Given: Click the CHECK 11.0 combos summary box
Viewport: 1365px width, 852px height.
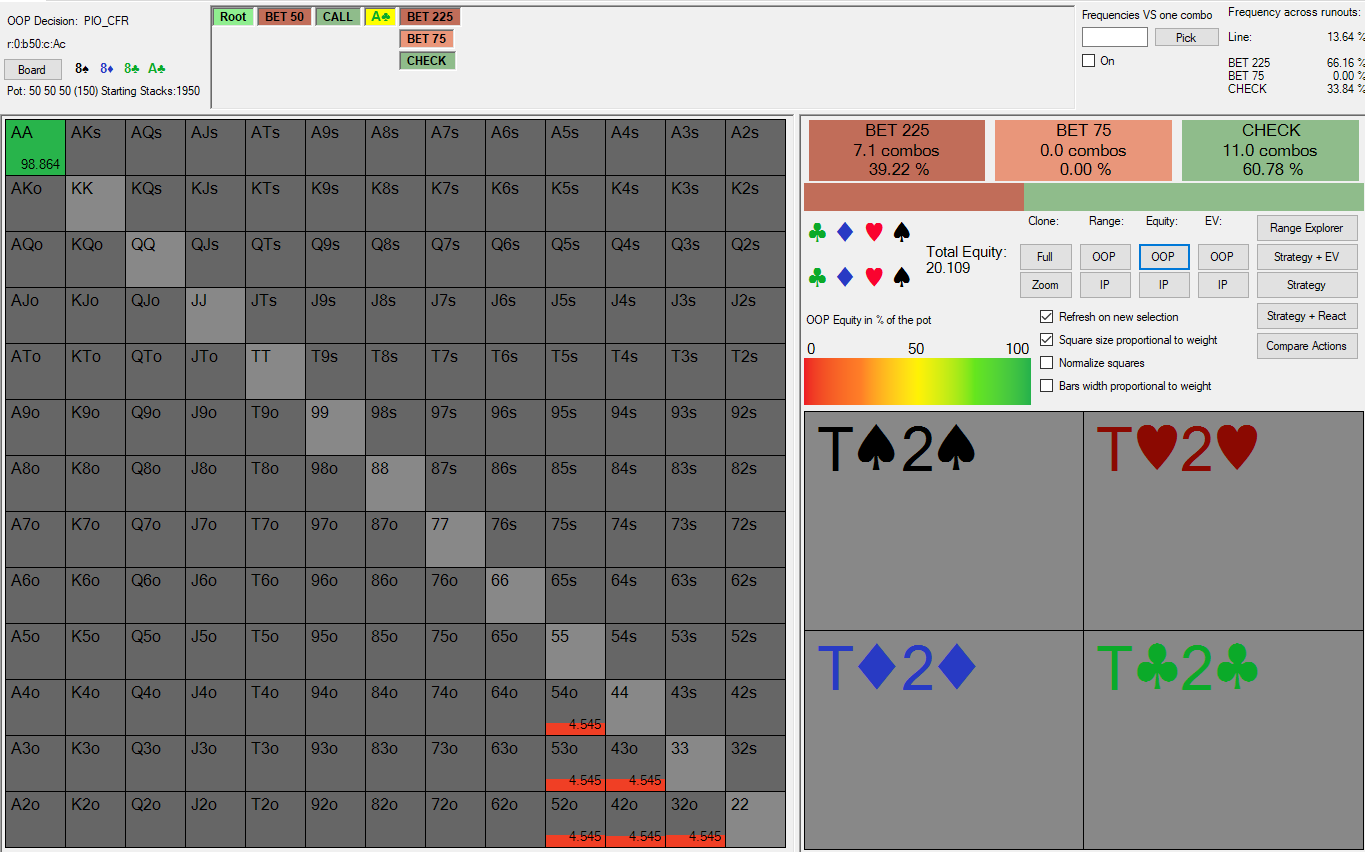Looking at the screenshot, I should [x=1271, y=150].
